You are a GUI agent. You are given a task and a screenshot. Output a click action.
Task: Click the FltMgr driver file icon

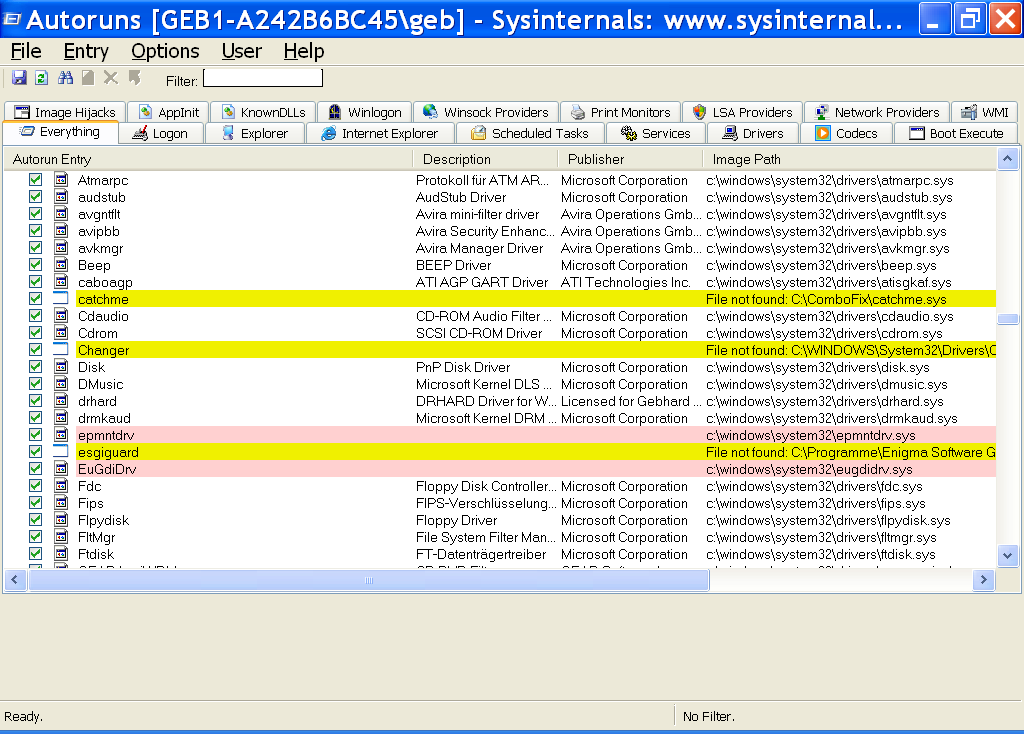[x=61, y=536]
